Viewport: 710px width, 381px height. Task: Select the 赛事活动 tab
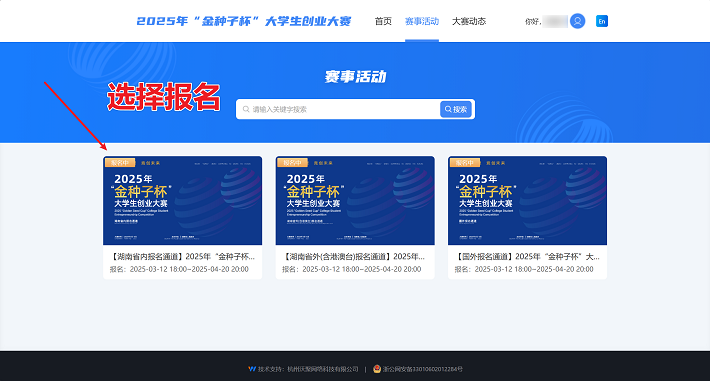(422, 21)
